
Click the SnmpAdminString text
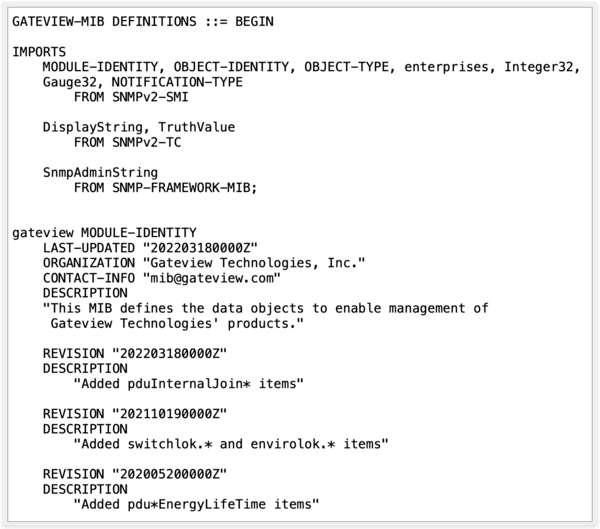[x=100, y=171]
